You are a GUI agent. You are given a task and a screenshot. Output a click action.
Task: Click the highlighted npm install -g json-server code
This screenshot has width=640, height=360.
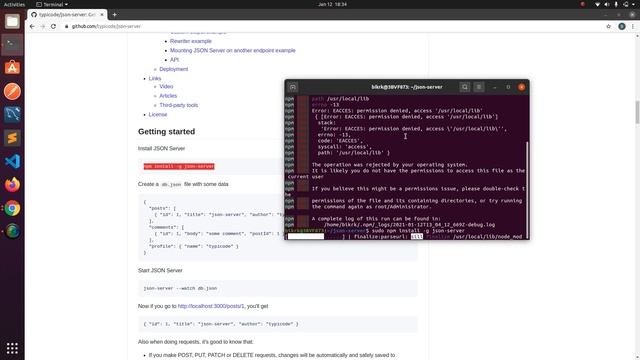(x=179, y=166)
